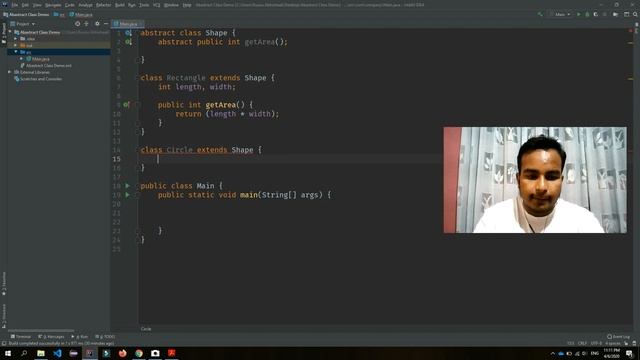Open Project panel settings gear
The width and height of the screenshot is (640, 360).
pyautogui.click(x=97, y=24)
